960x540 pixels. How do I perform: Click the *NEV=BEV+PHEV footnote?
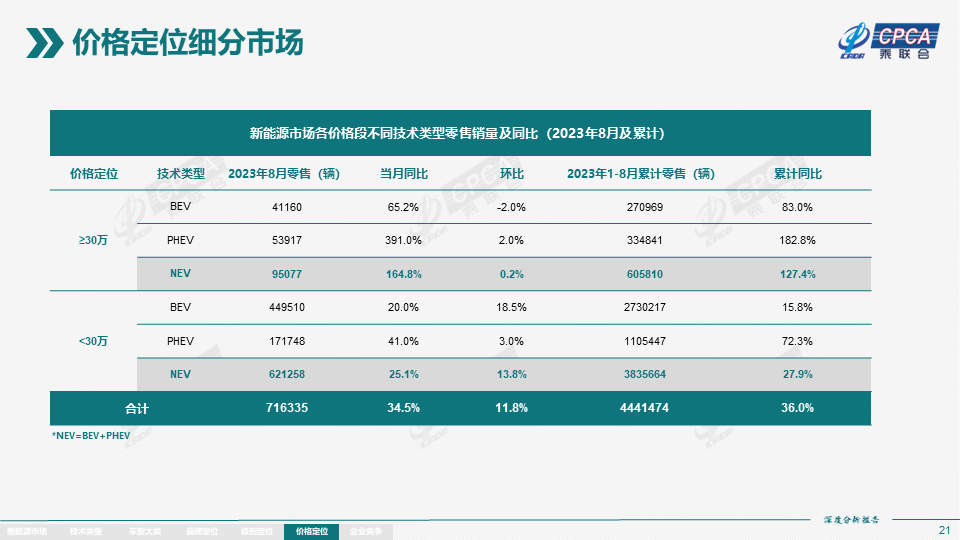[90, 436]
